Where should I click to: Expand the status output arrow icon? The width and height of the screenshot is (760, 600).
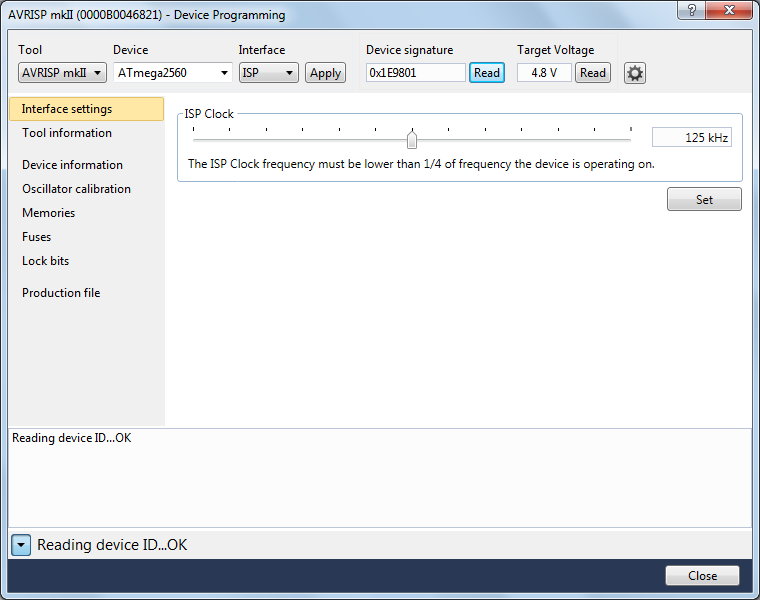point(22,545)
